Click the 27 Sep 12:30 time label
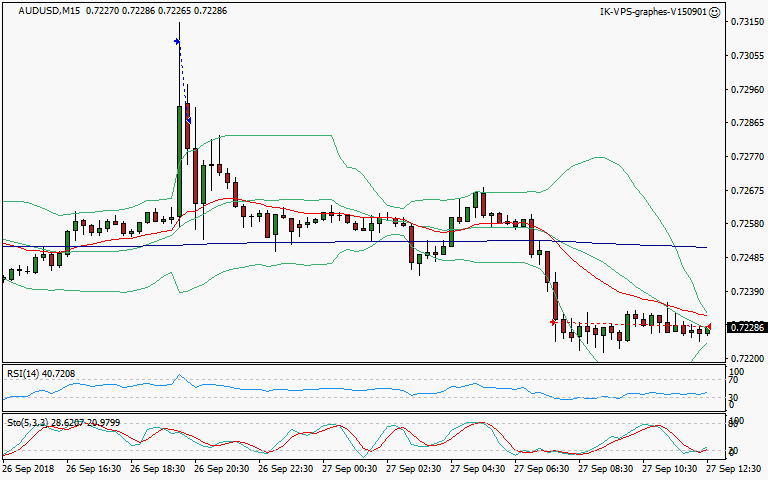Viewport: 768px width, 480px height. [737, 467]
